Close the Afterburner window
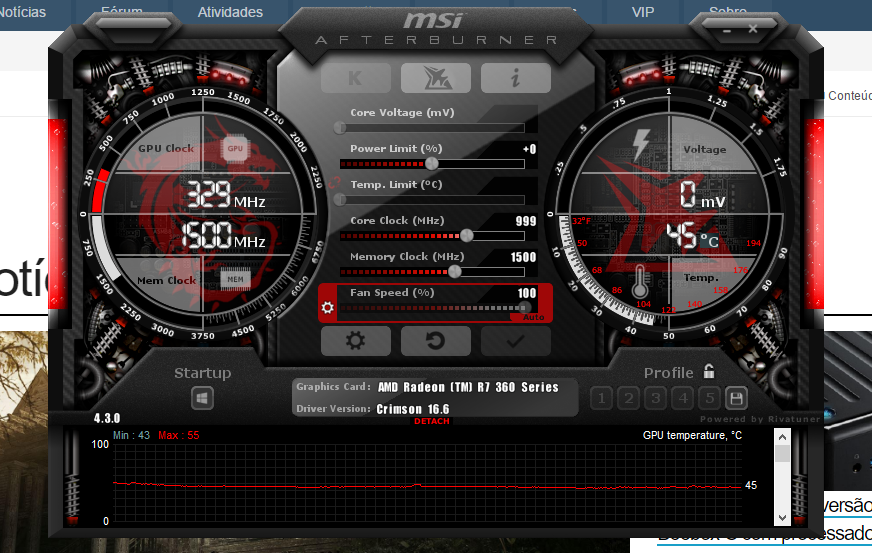 (753, 28)
